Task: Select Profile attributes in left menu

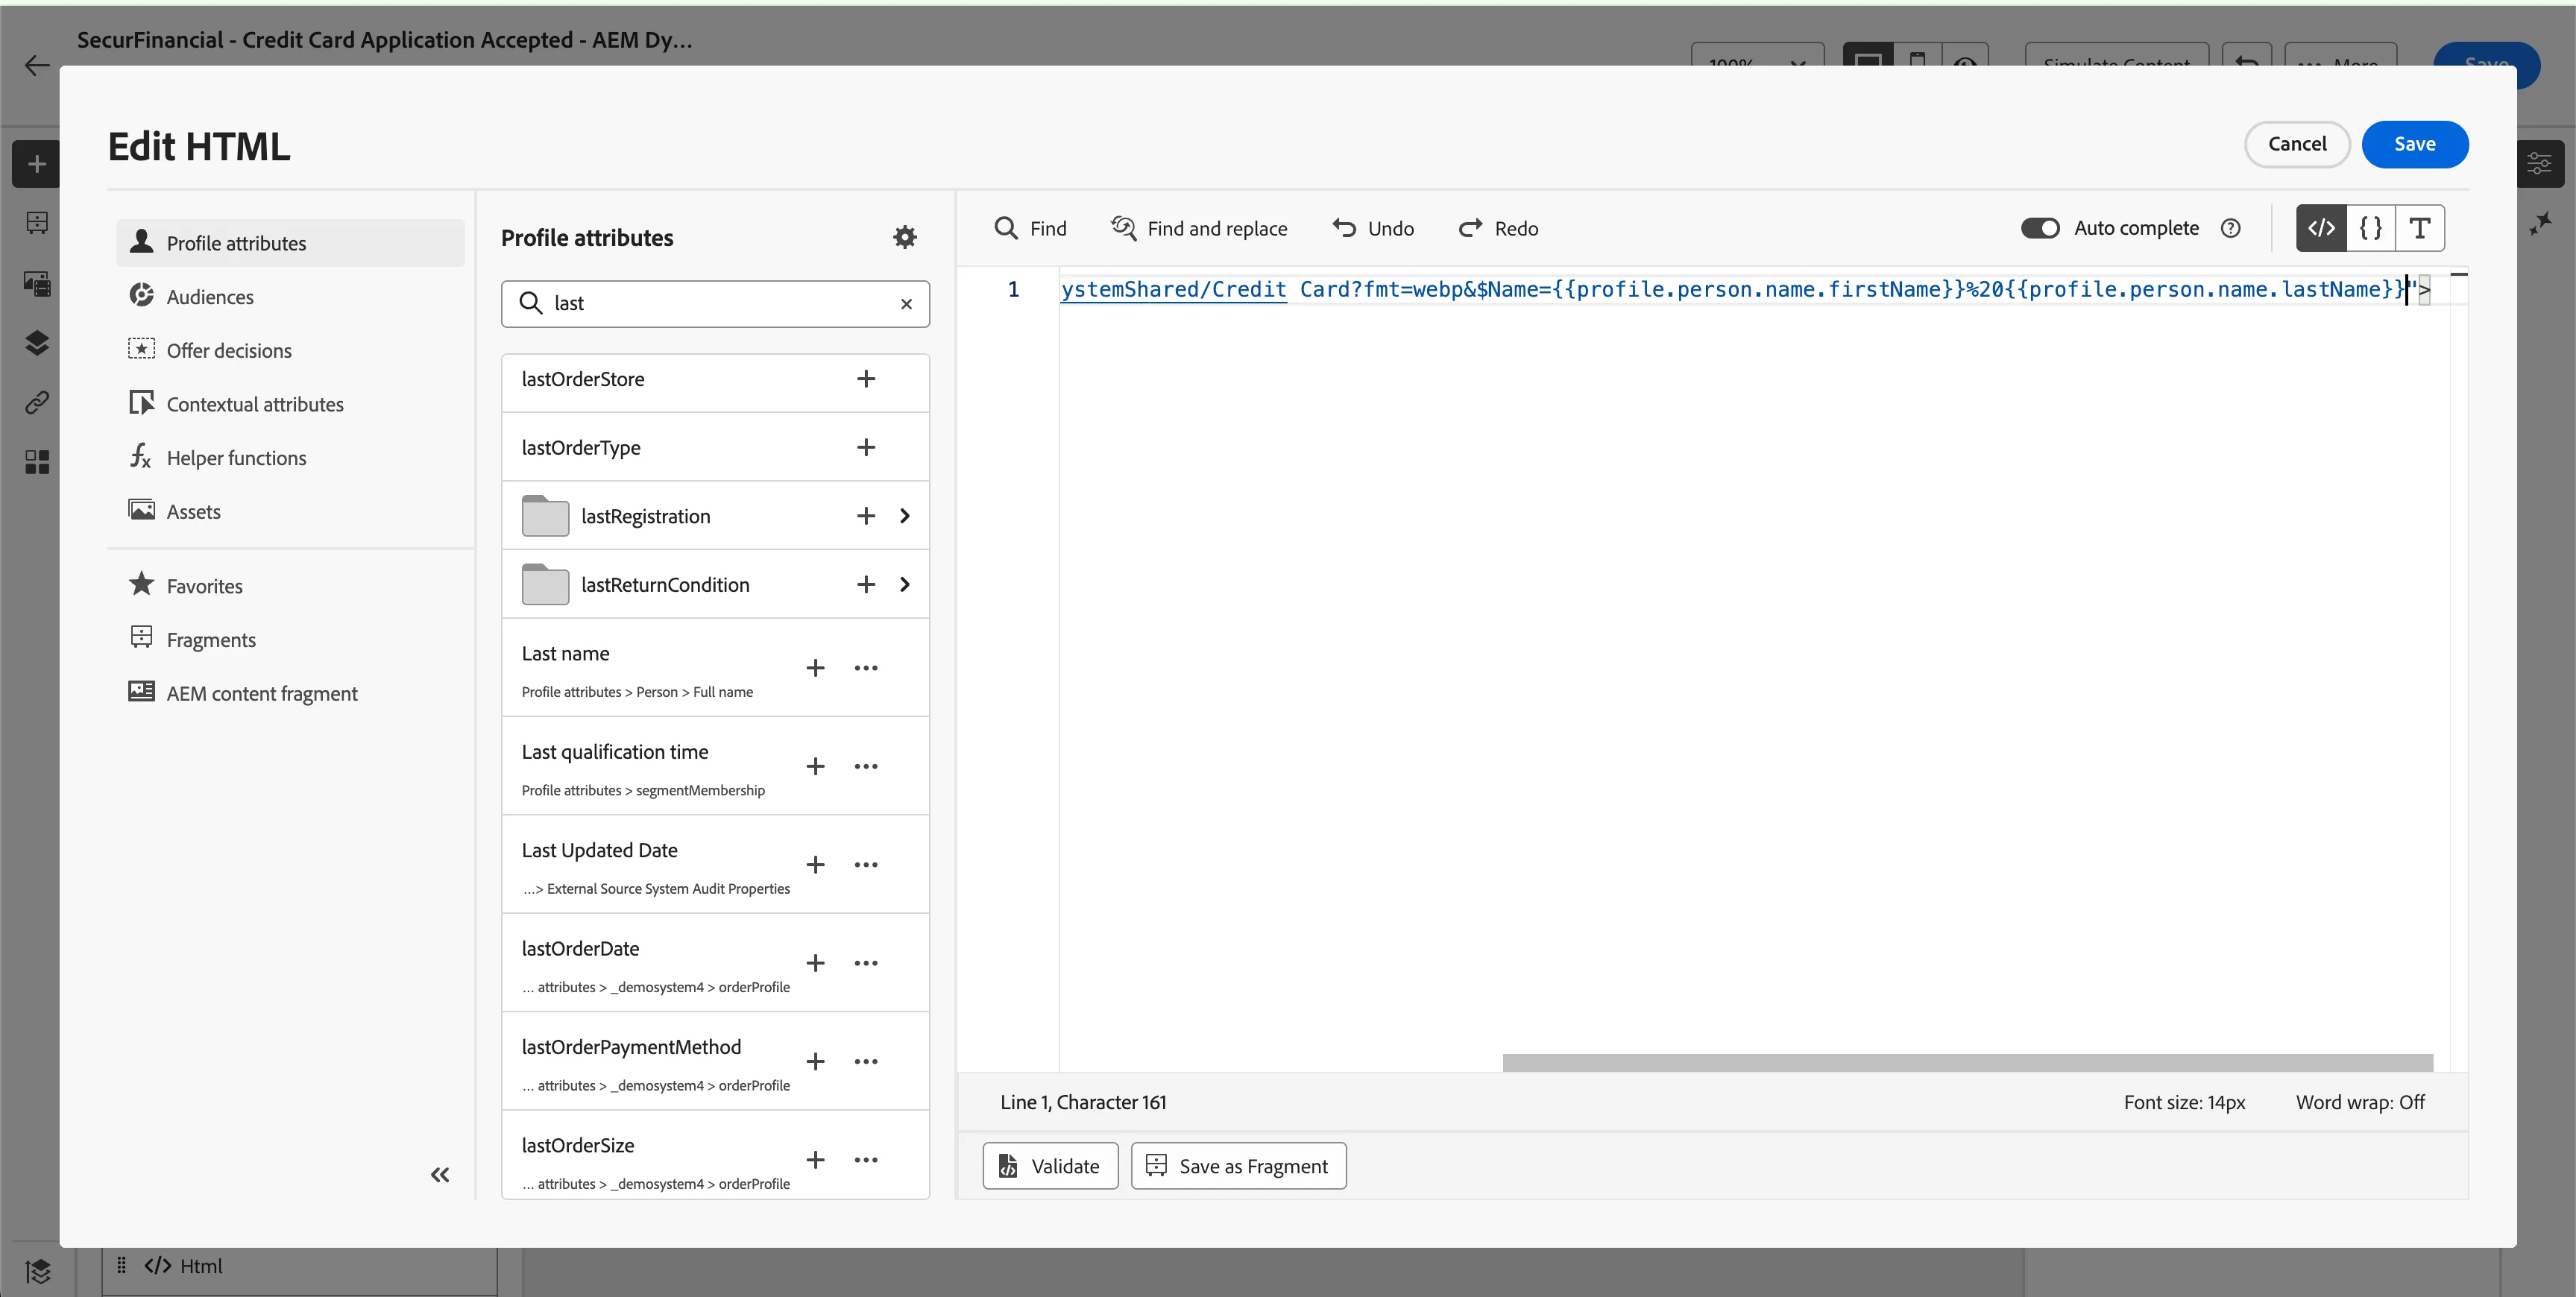Action: (290, 243)
